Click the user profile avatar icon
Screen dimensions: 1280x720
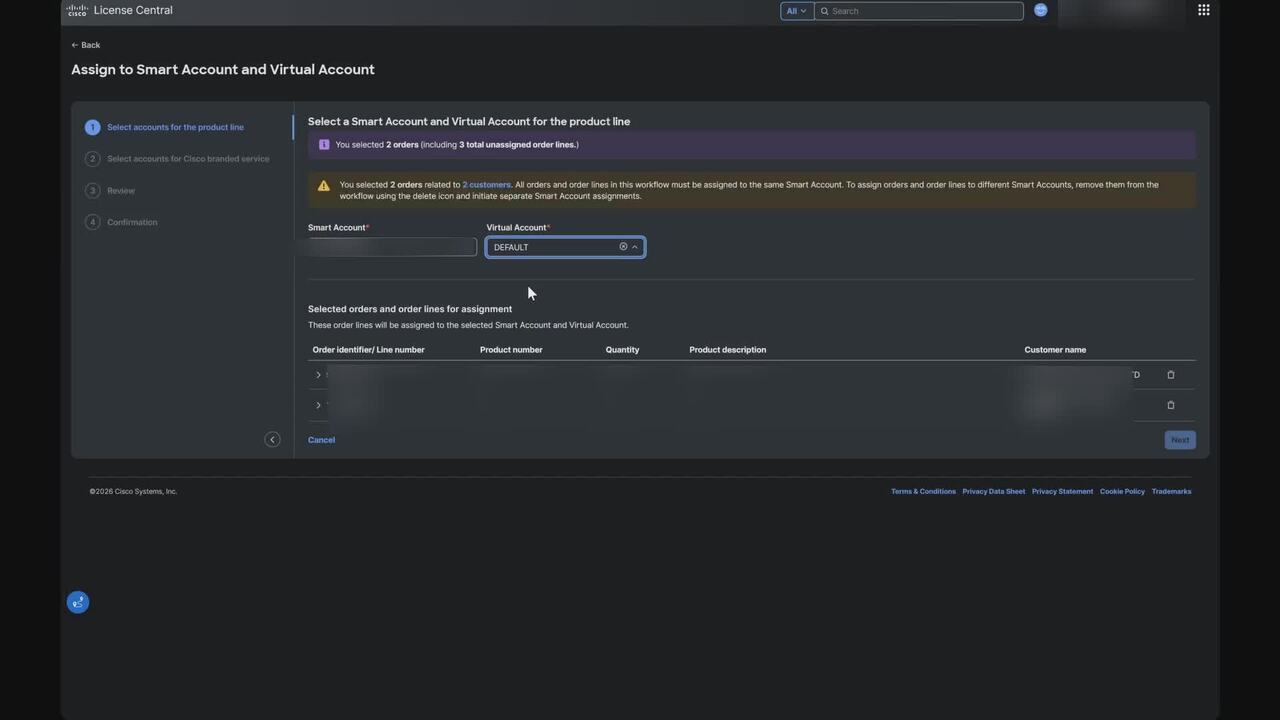pos(1040,10)
